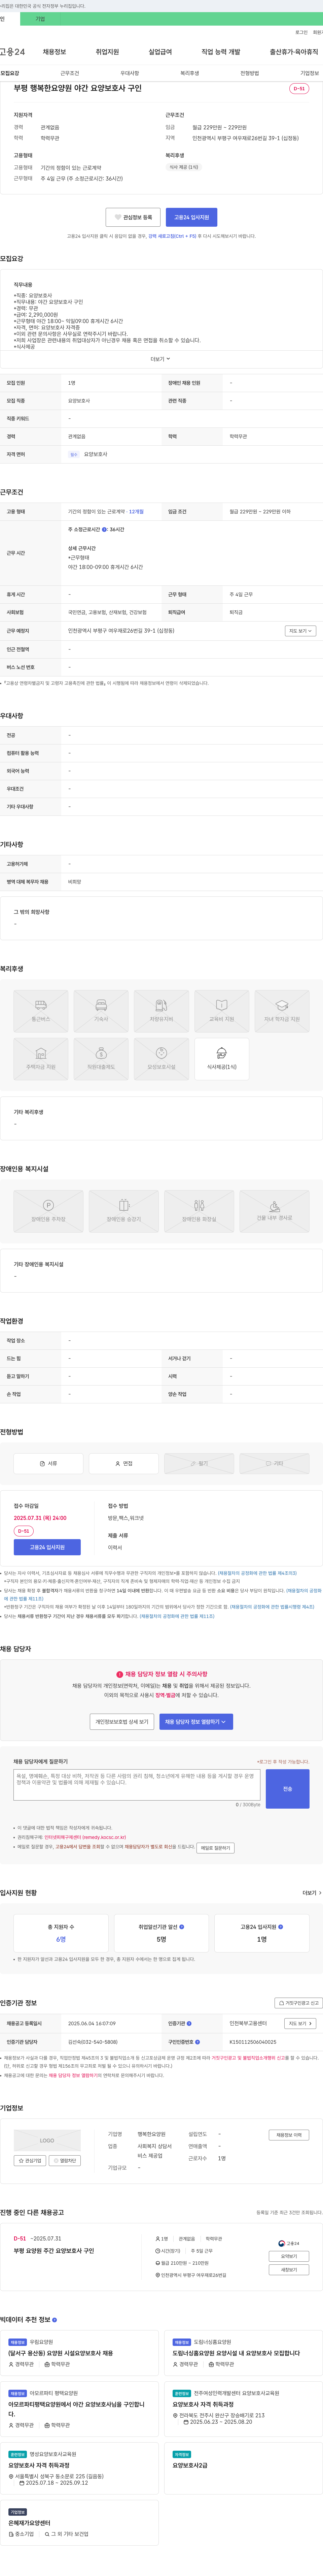Click the 고용24 입사지원 button under deadline
This screenshot has width=323, height=2576.
[47, 1547]
